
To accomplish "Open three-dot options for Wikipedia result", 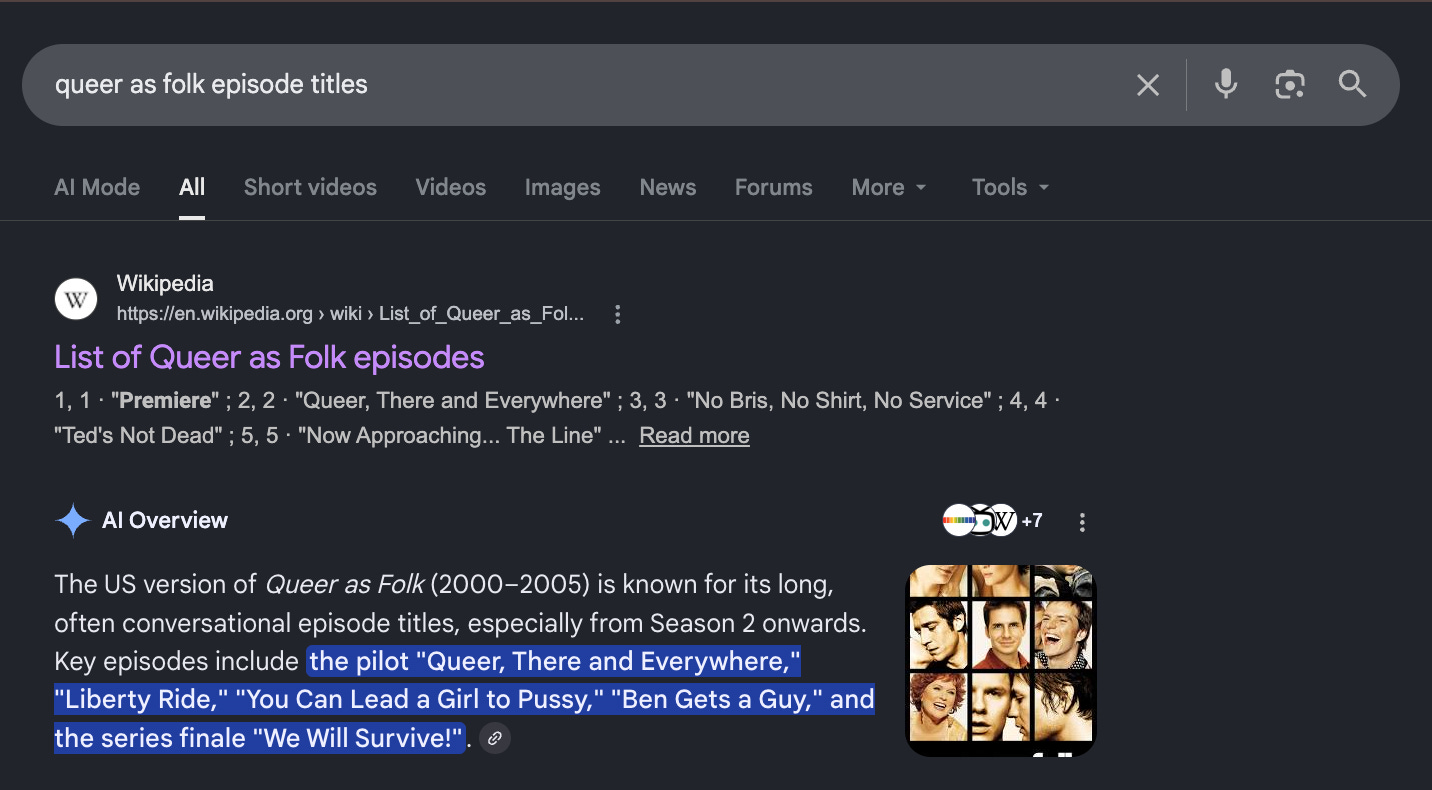I will 617,315.
